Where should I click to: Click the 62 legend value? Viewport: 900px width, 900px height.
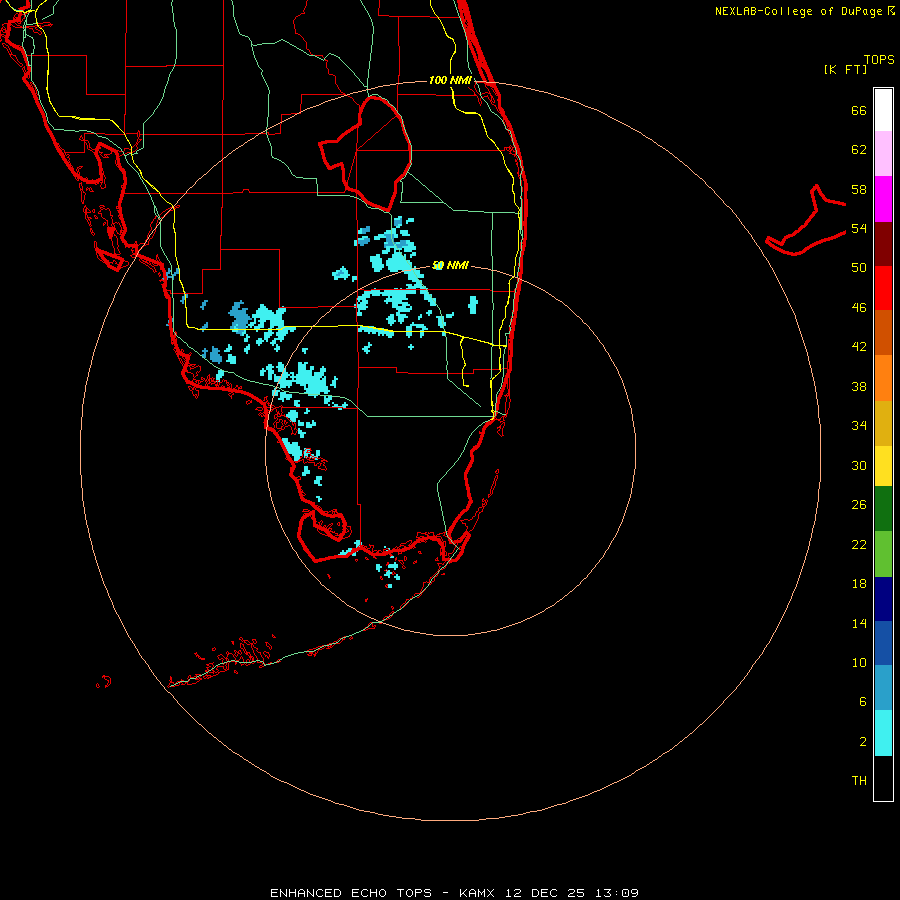(859, 150)
